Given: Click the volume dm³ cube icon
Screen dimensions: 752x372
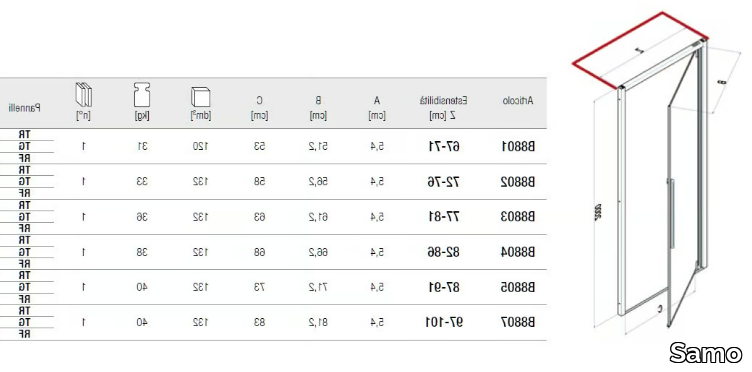Looking at the screenshot, I should [x=200, y=97].
